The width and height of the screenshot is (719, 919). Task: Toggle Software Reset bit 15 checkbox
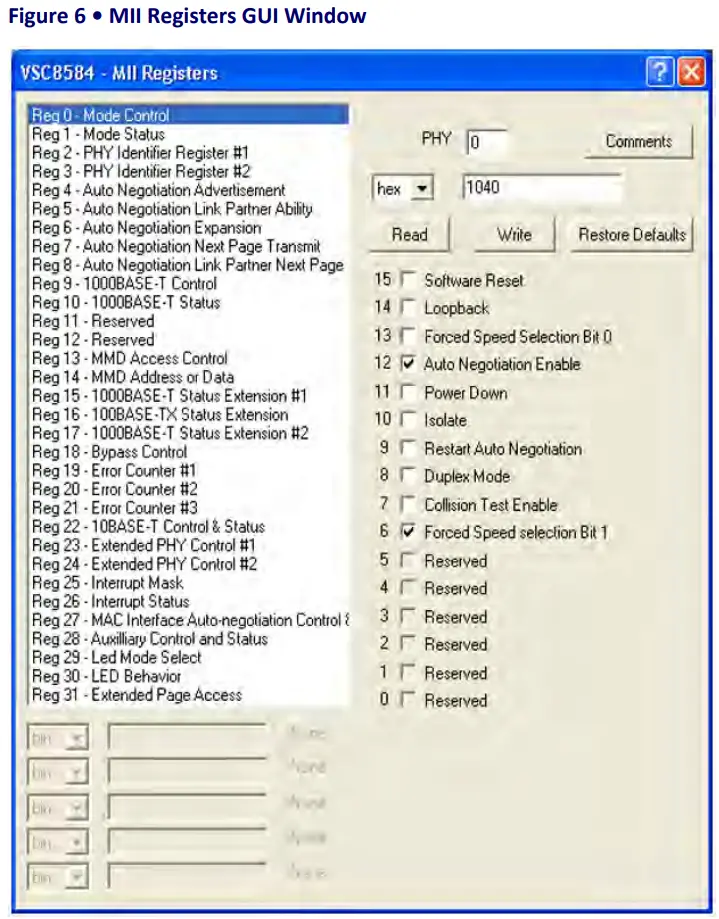[x=408, y=280]
